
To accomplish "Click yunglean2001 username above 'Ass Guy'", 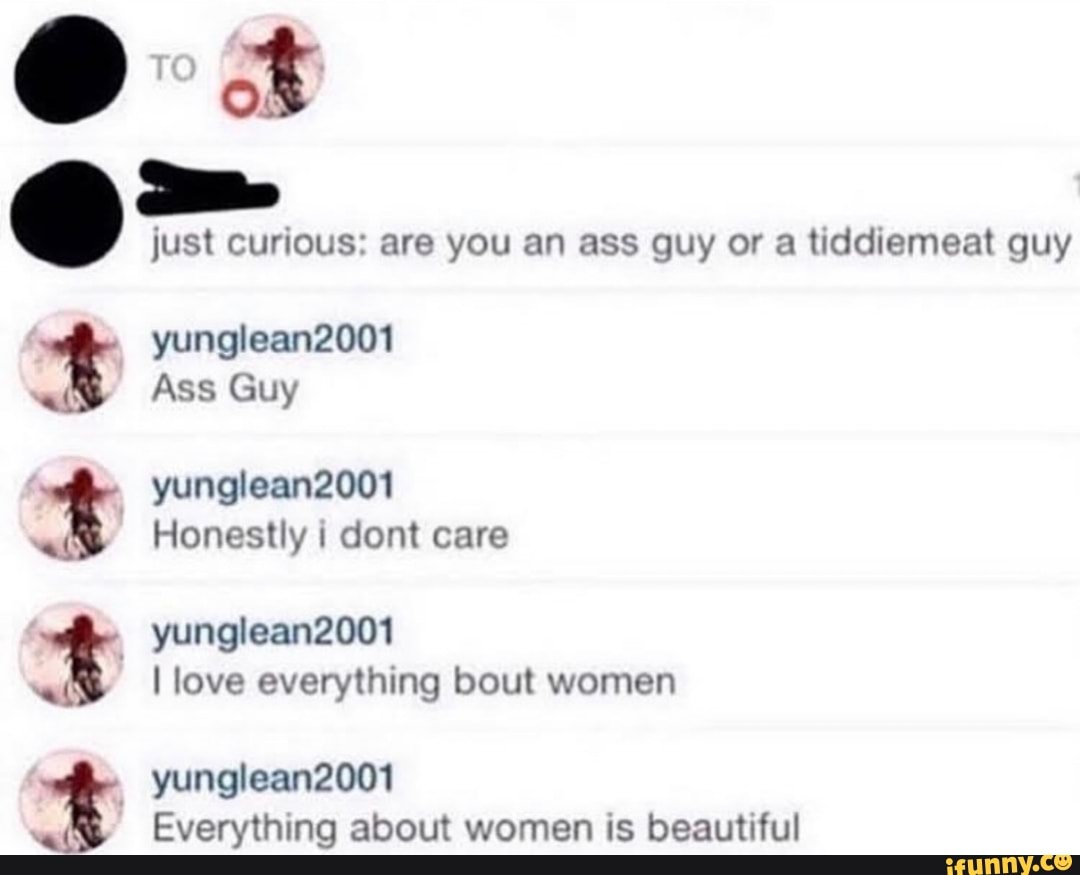I will click(273, 340).
